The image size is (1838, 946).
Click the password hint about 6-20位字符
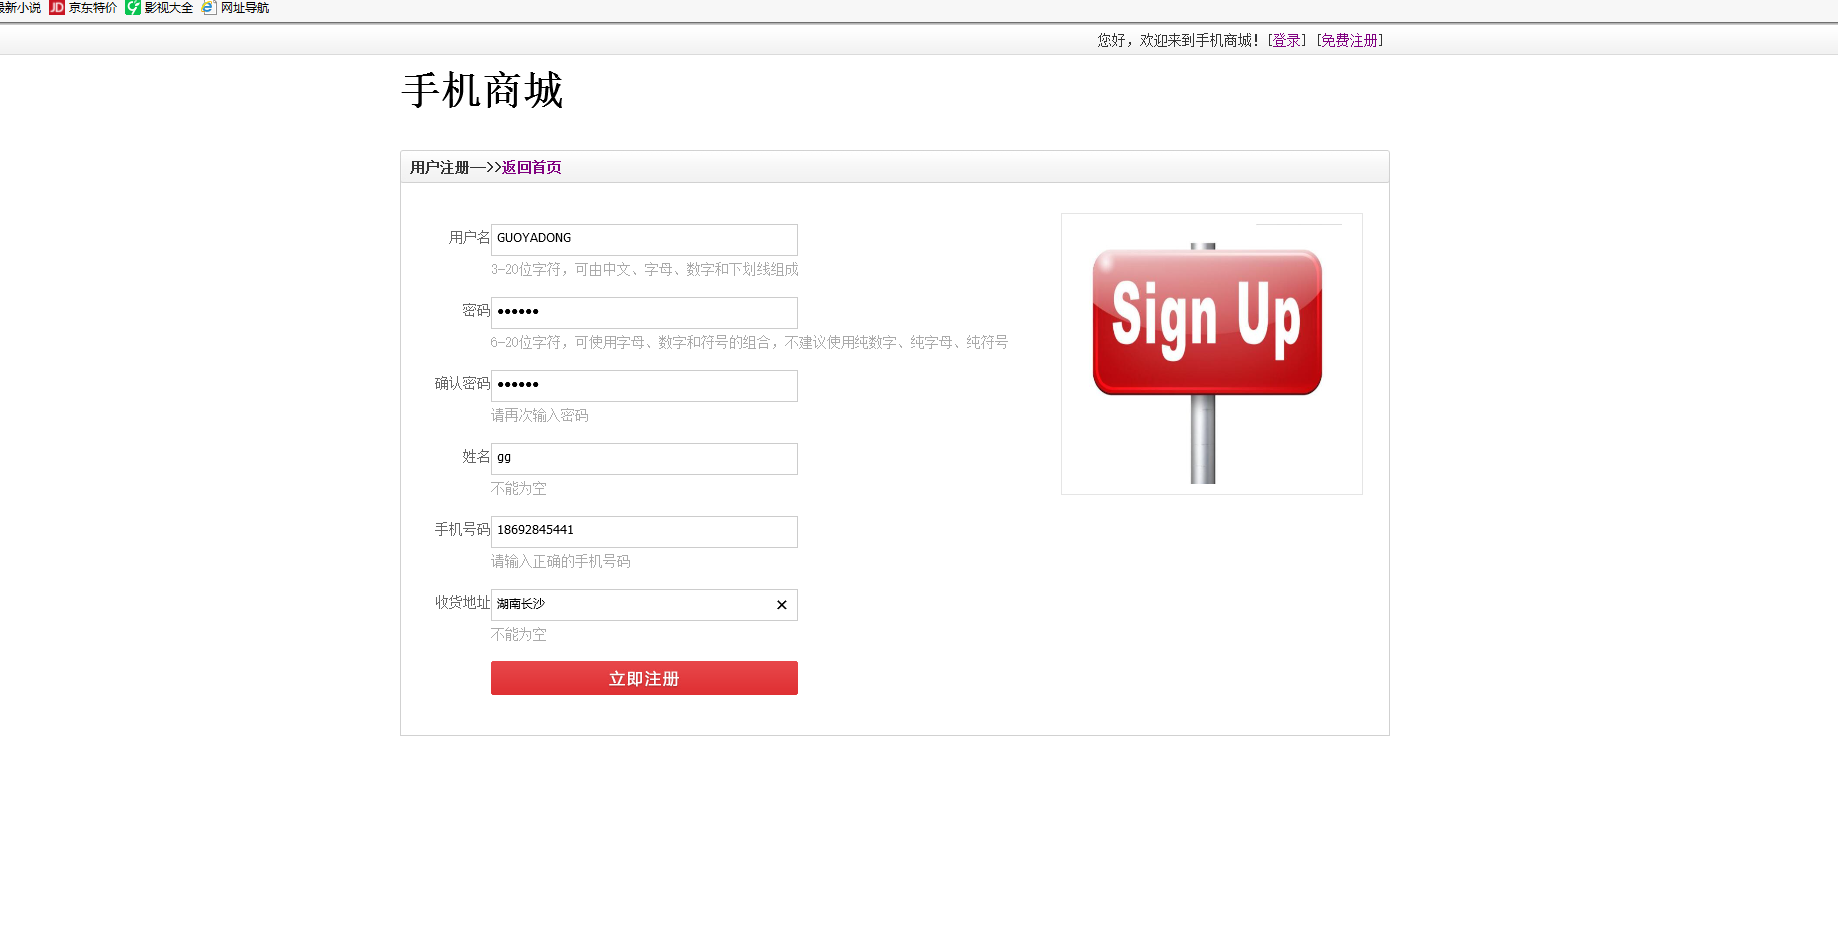coord(749,342)
